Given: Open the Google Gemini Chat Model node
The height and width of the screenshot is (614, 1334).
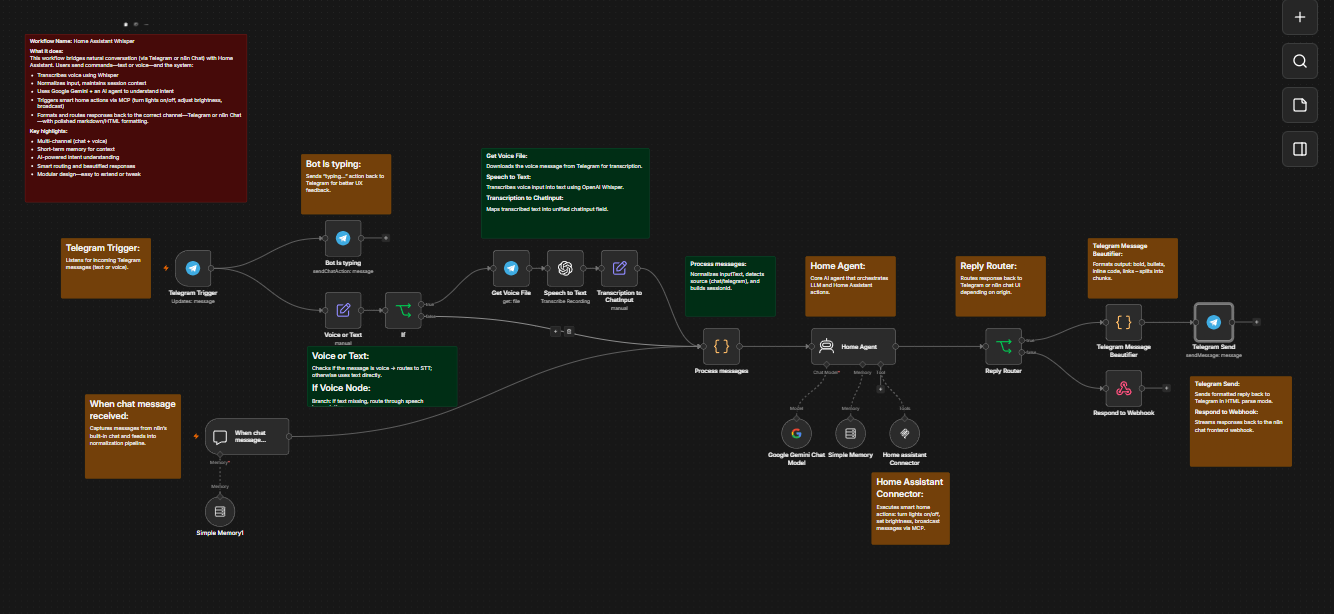Looking at the screenshot, I should click(x=796, y=433).
